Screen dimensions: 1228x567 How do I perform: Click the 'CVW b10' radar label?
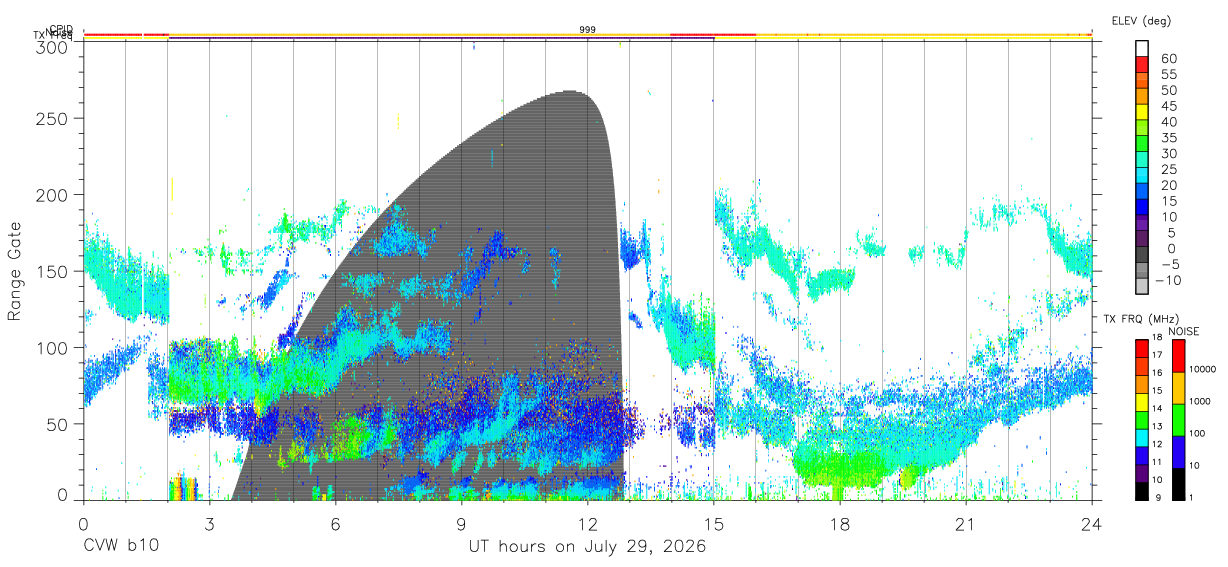[x=120, y=547]
